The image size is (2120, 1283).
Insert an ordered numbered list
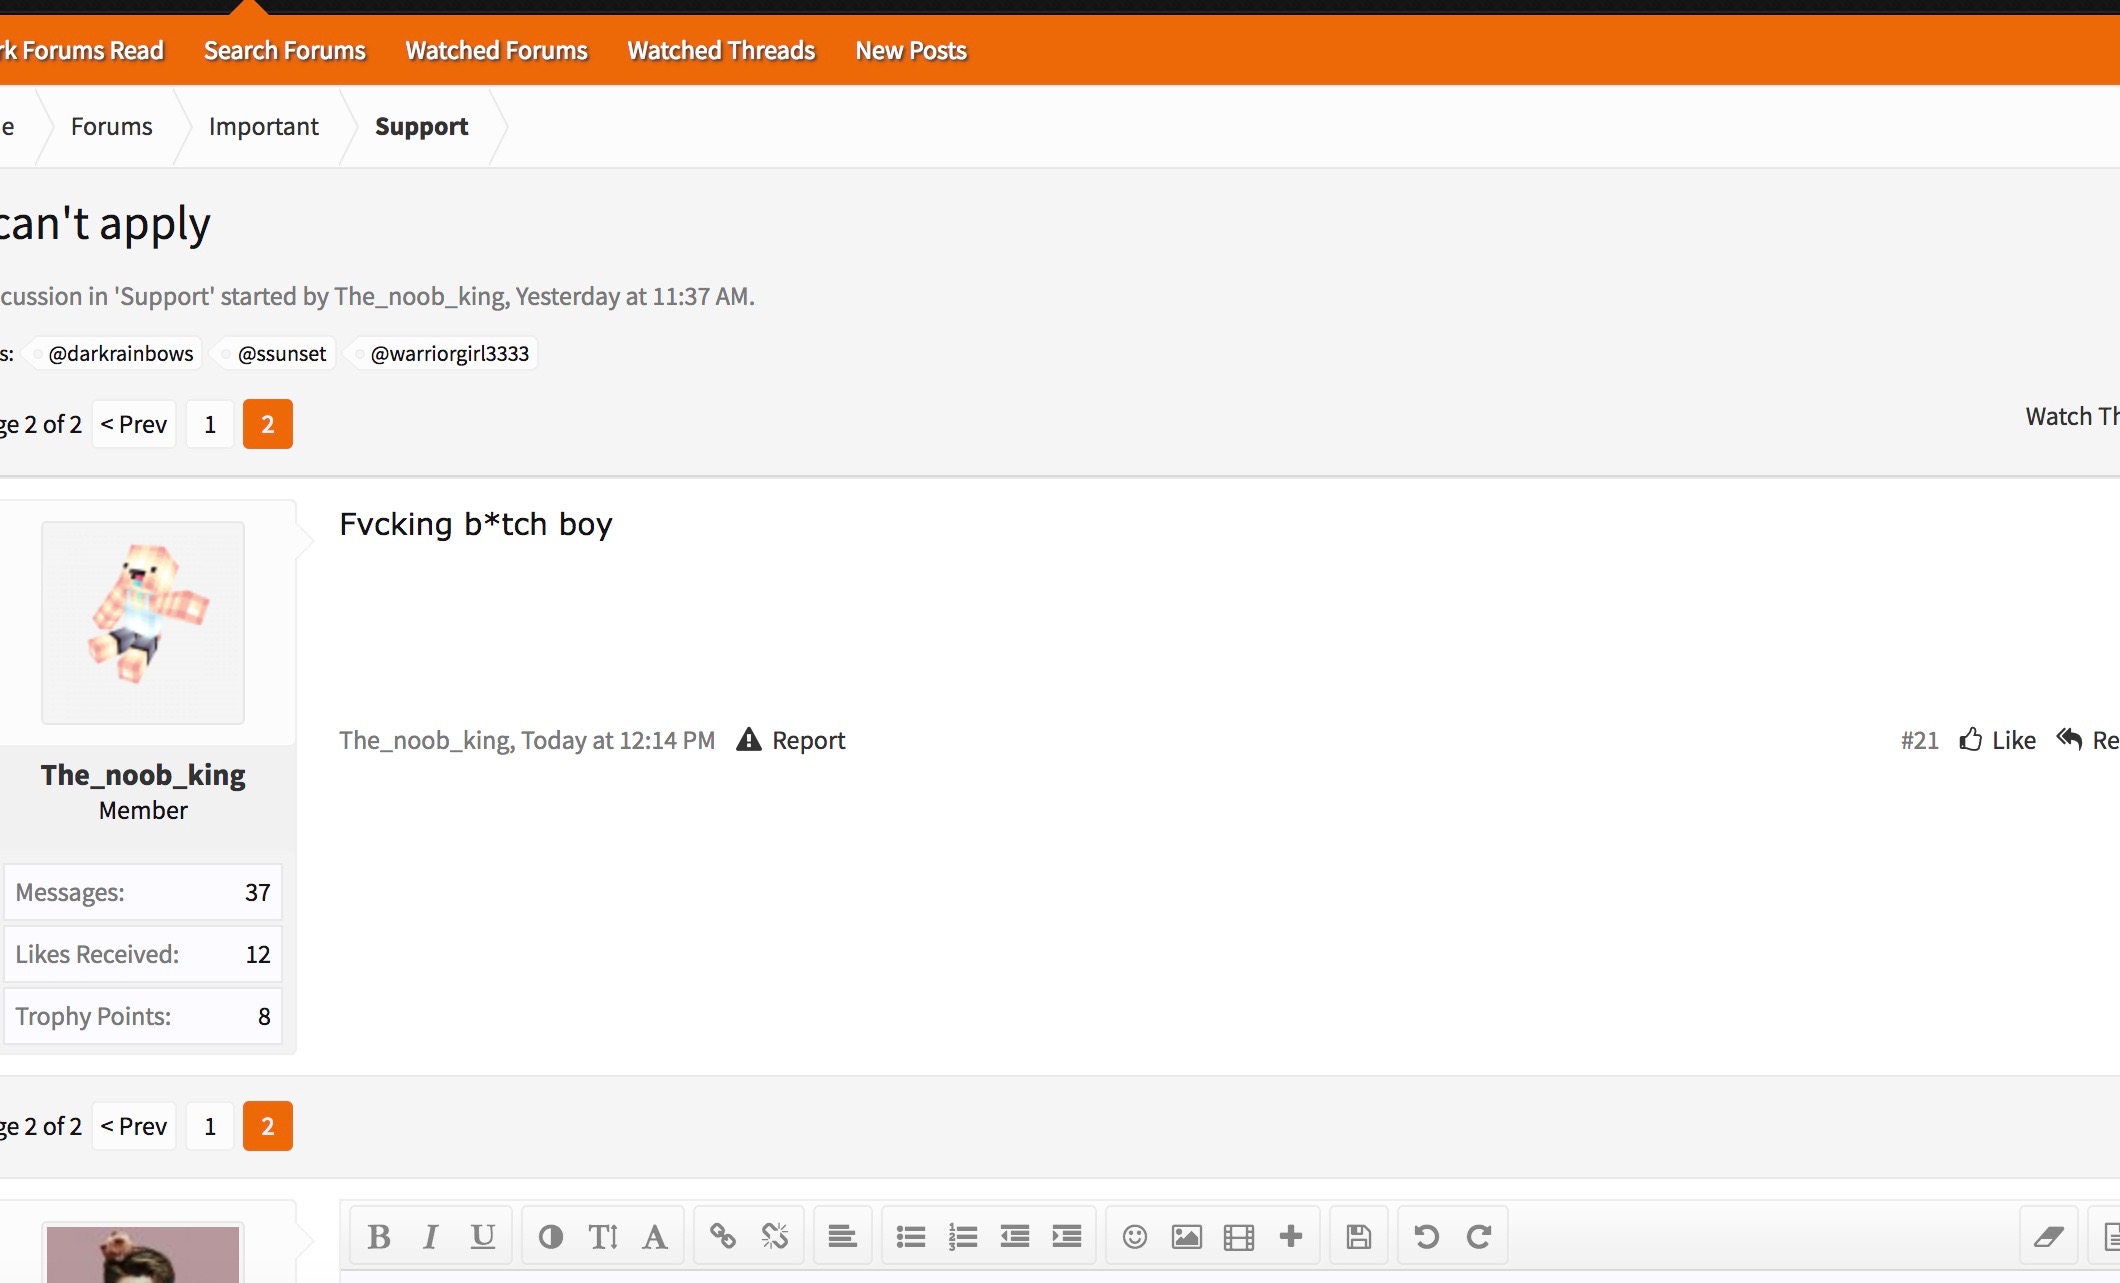tap(963, 1237)
